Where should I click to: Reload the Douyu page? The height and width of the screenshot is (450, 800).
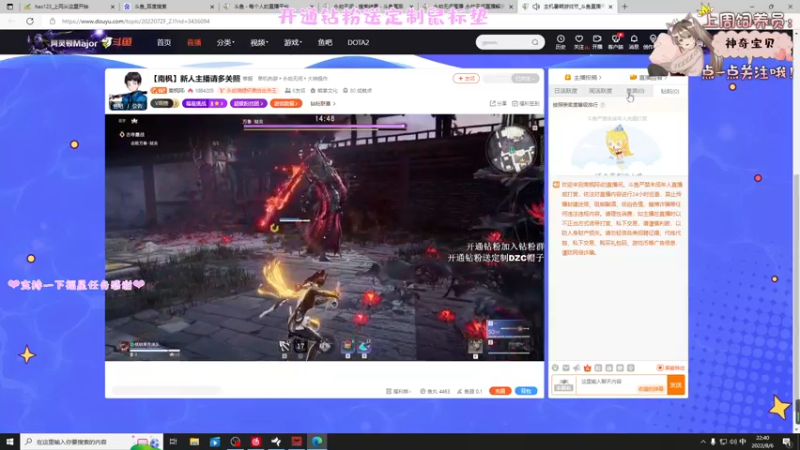coord(30,21)
